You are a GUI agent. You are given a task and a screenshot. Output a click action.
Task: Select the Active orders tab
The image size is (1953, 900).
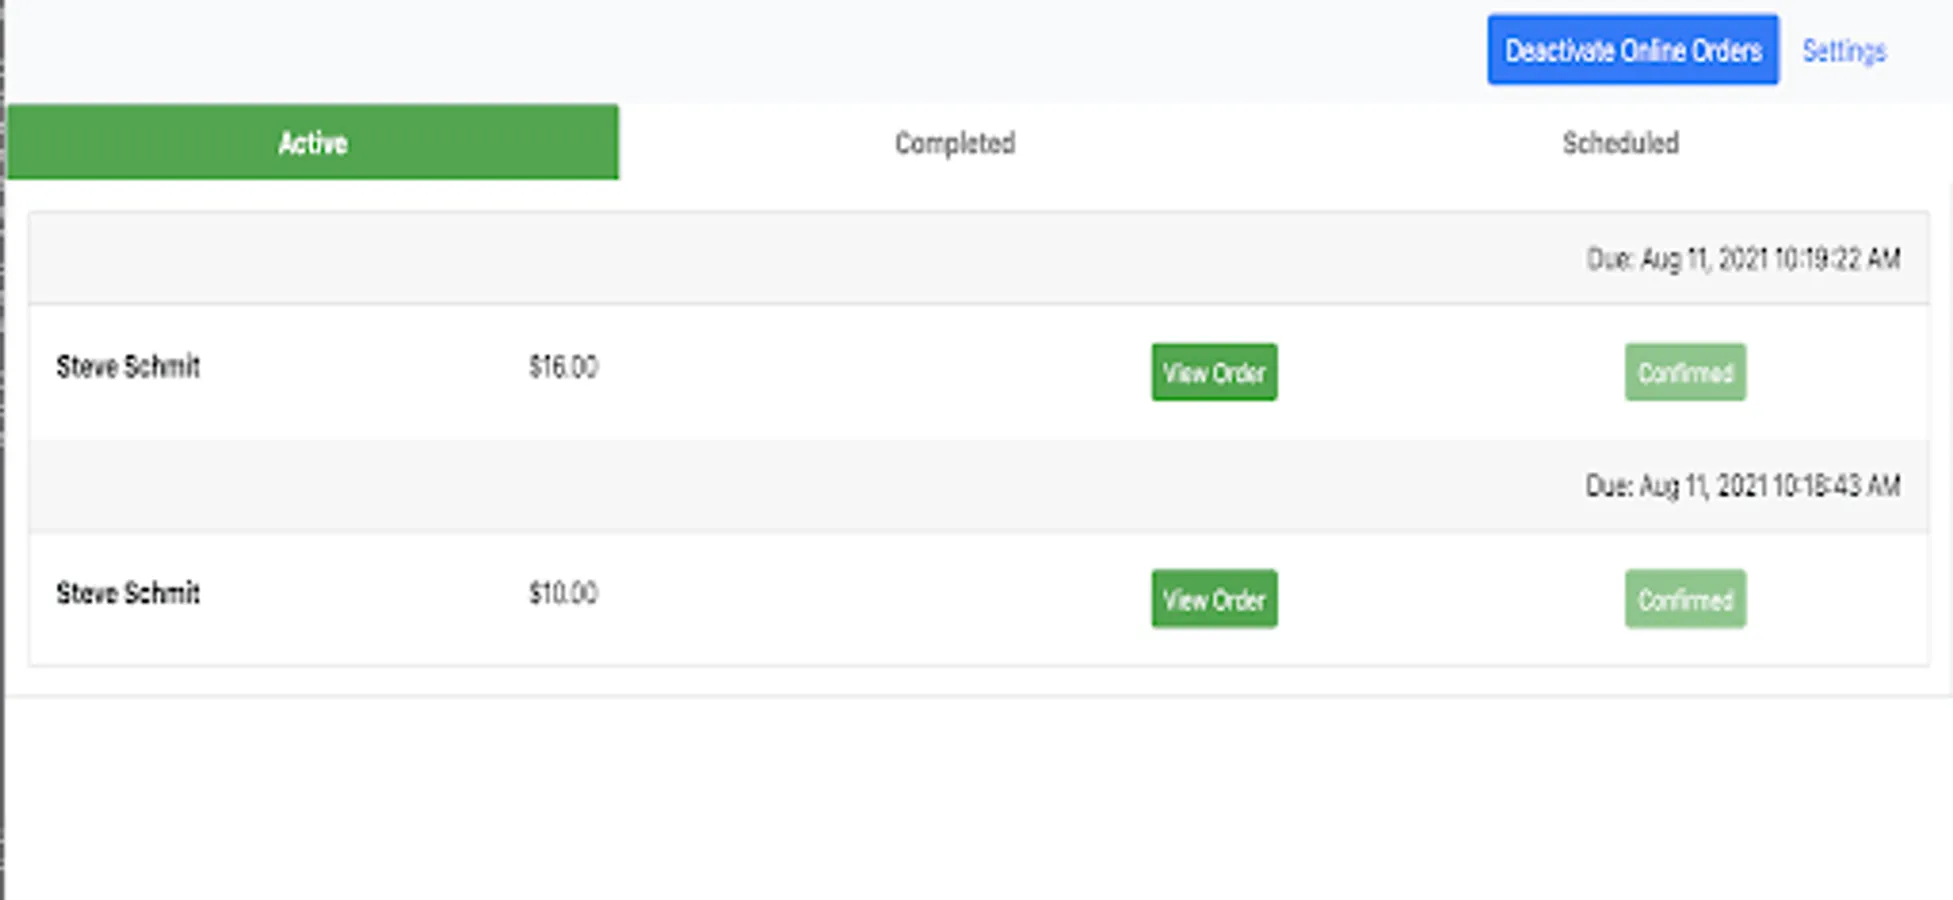click(x=313, y=143)
